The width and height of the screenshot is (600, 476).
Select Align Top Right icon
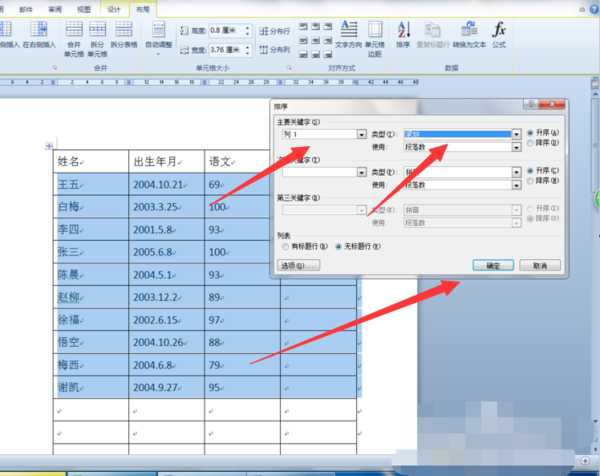pos(328,26)
